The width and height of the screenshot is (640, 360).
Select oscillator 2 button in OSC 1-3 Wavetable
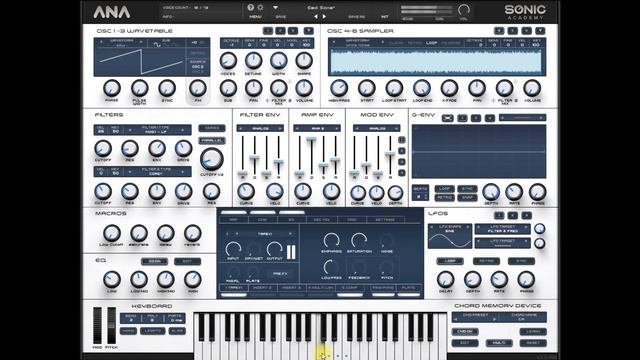tap(280, 31)
